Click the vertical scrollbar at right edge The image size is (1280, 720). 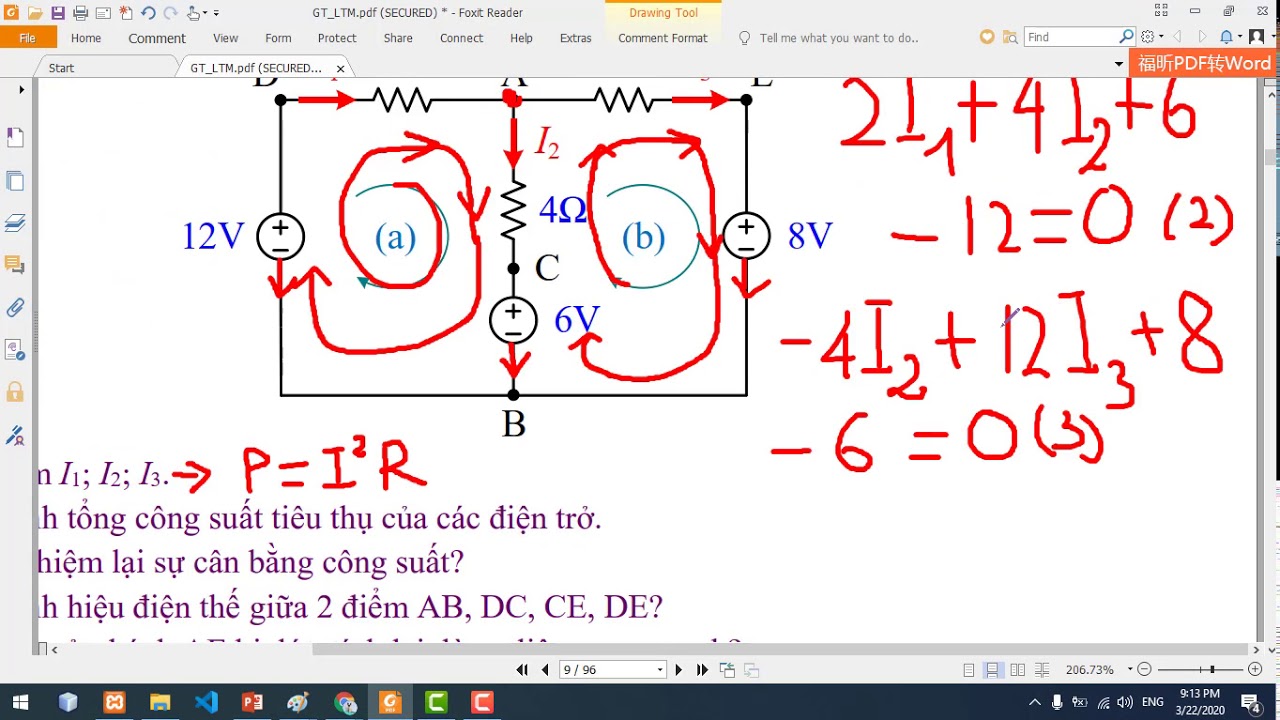[x=1270, y=157]
